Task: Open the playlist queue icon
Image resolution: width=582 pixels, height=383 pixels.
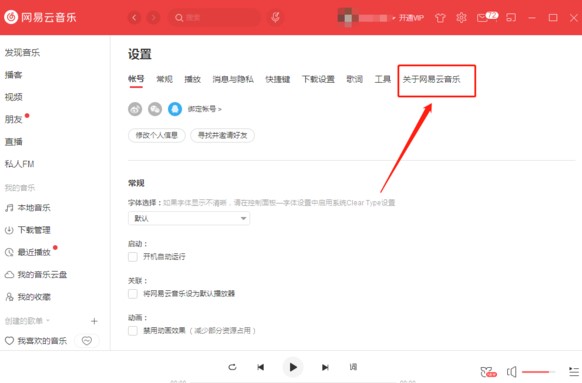Action: tap(574, 371)
